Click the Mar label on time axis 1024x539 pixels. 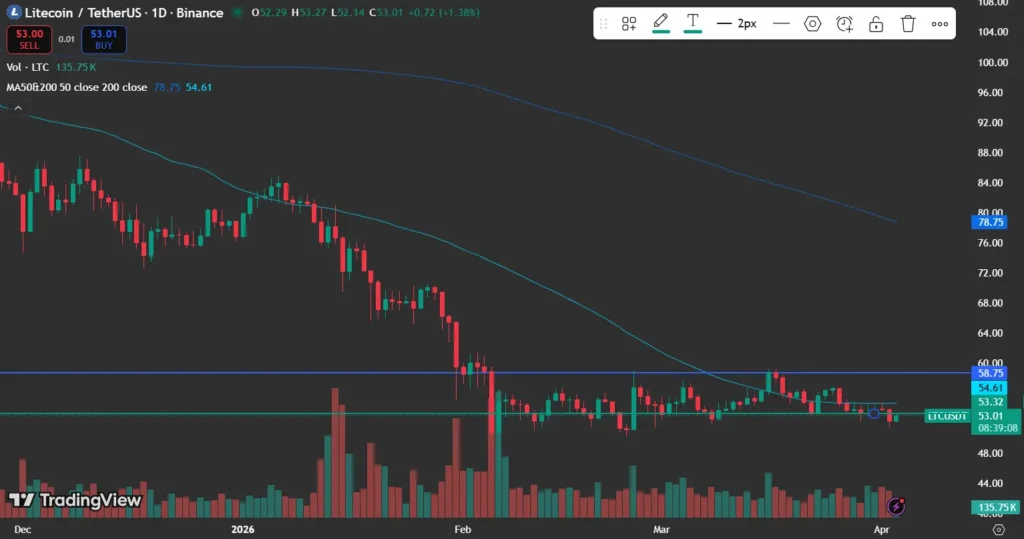(661, 529)
